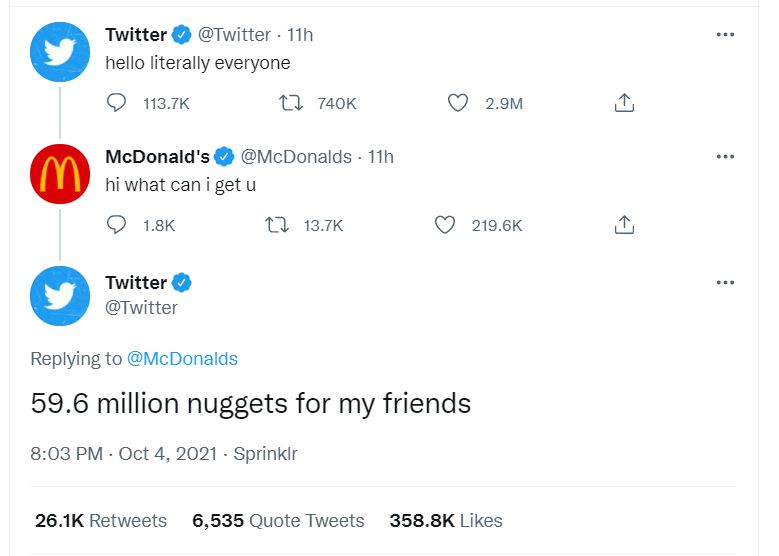
Task: Open the Twitter avatar on the first tweet
Action: 60,52
